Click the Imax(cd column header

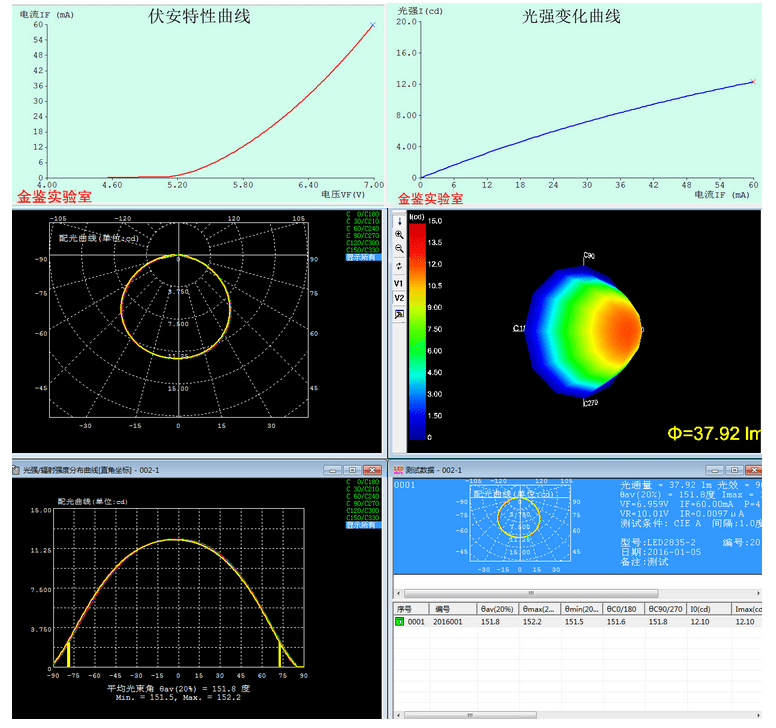pyautogui.click(x=747, y=609)
